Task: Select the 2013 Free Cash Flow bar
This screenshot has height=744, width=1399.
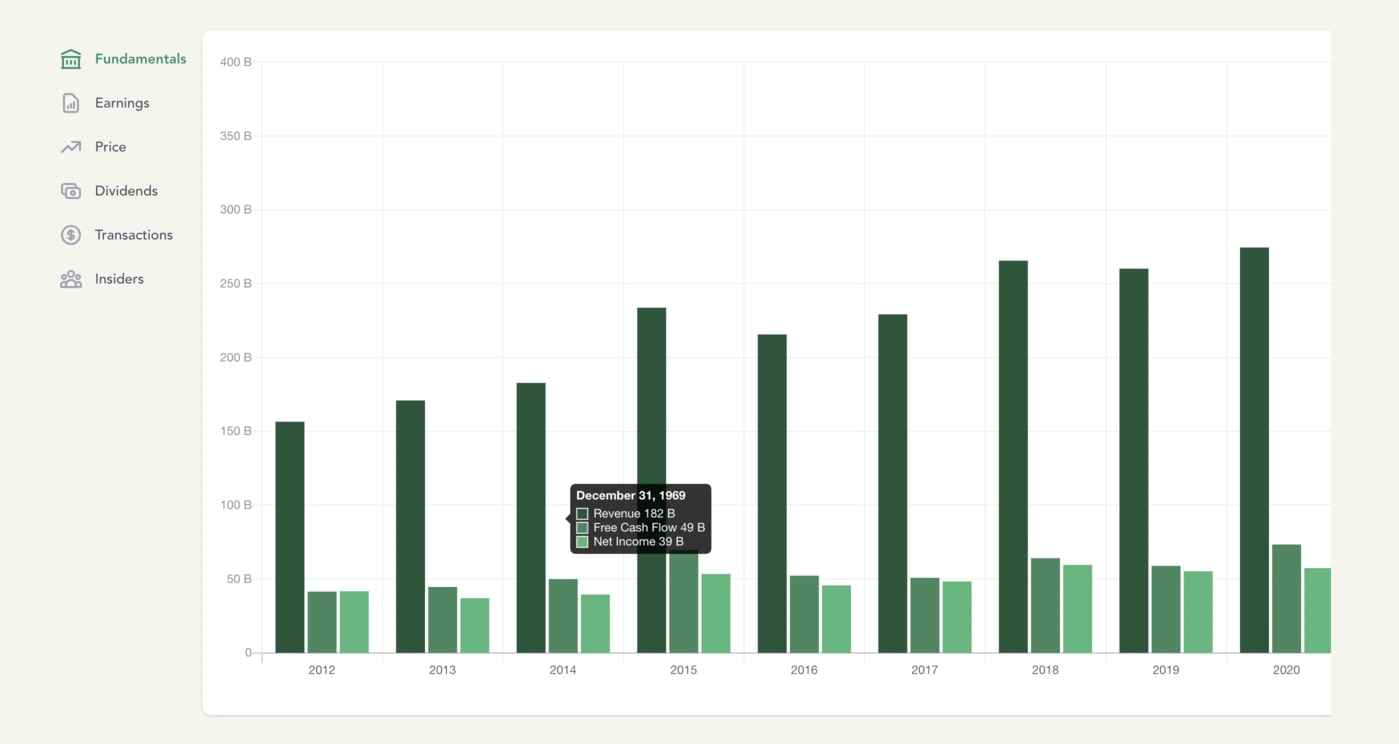Action: [x=443, y=620]
